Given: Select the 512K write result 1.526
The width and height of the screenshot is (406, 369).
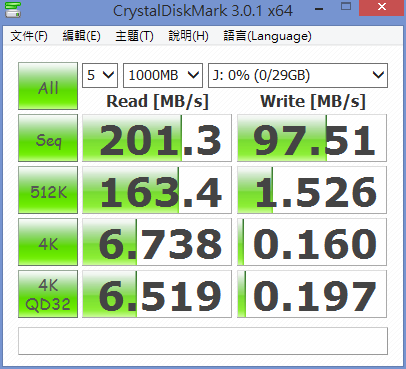Looking at the screenshot, I should click(x=312, y=190).
